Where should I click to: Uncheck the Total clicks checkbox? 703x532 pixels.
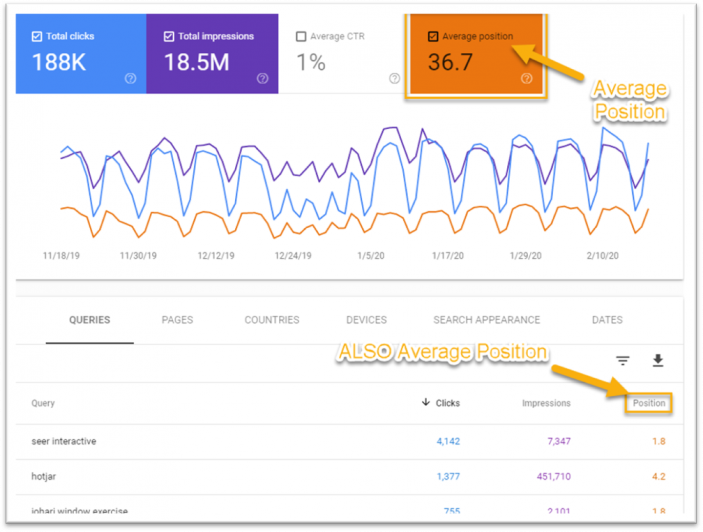tap(37, 36)
